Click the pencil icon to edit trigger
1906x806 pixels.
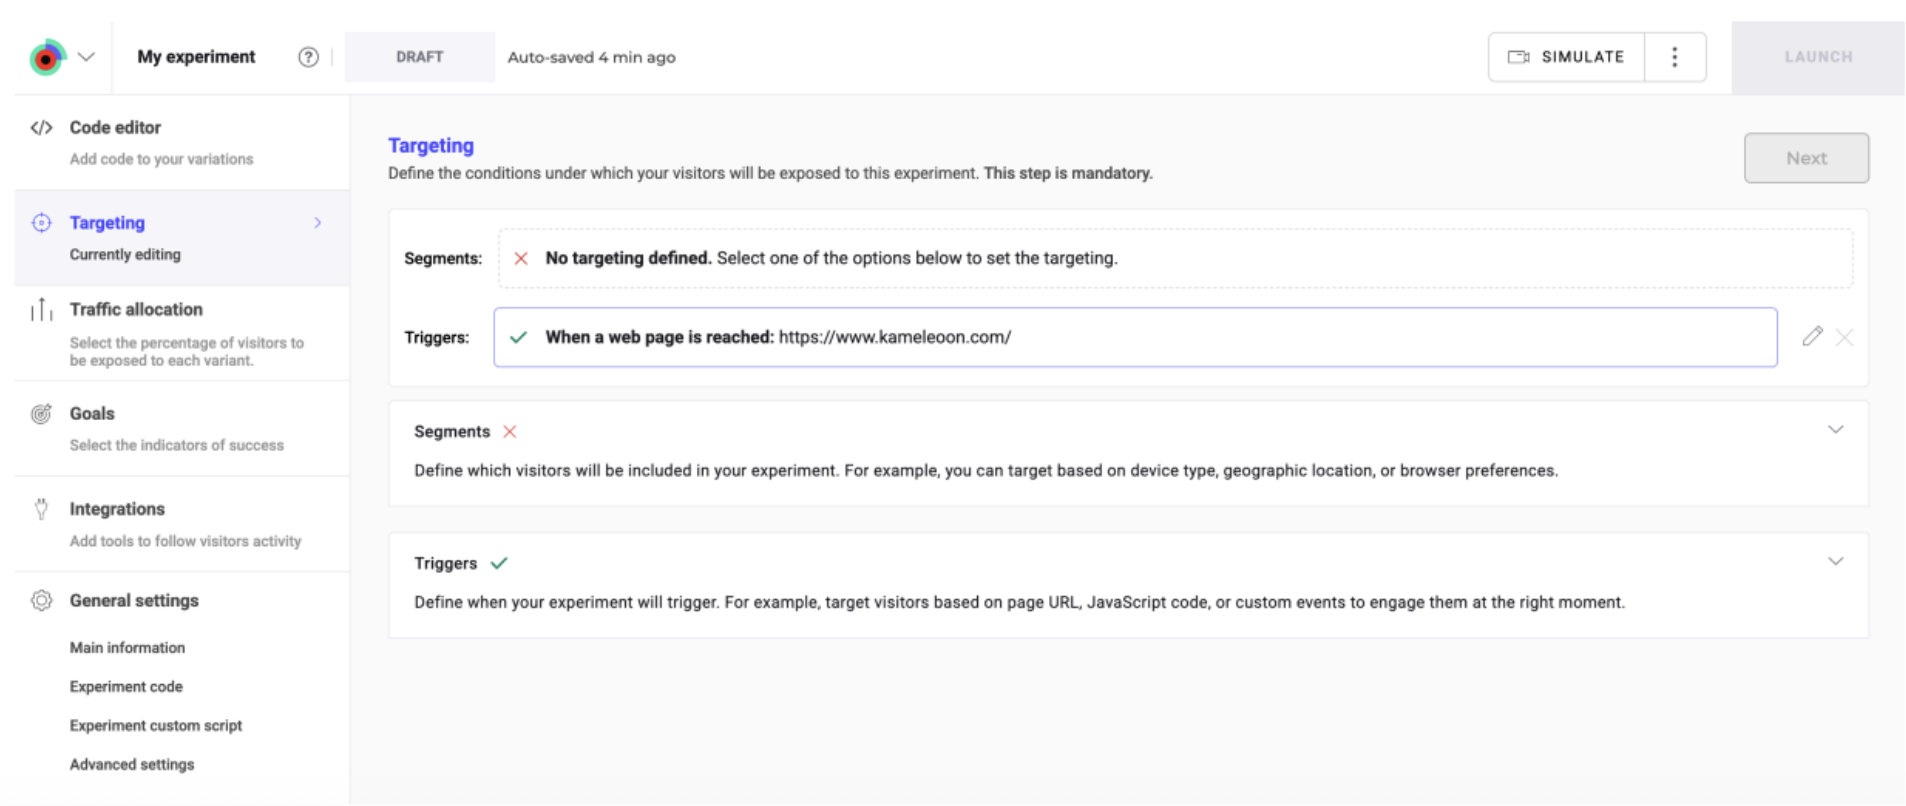coord(1812,337)
